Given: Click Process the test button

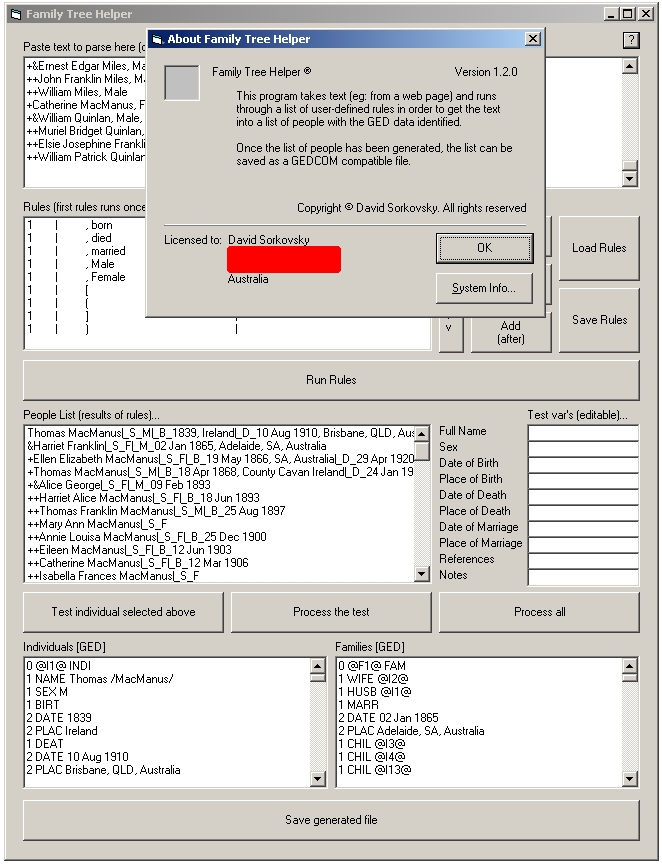Looking at the screenshot, I should 331,612.
